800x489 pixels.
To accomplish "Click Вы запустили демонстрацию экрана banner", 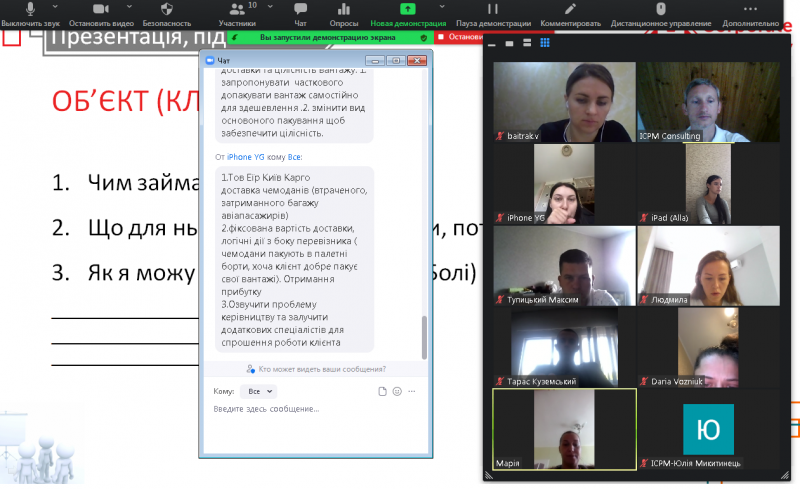I will coord(328,37).
